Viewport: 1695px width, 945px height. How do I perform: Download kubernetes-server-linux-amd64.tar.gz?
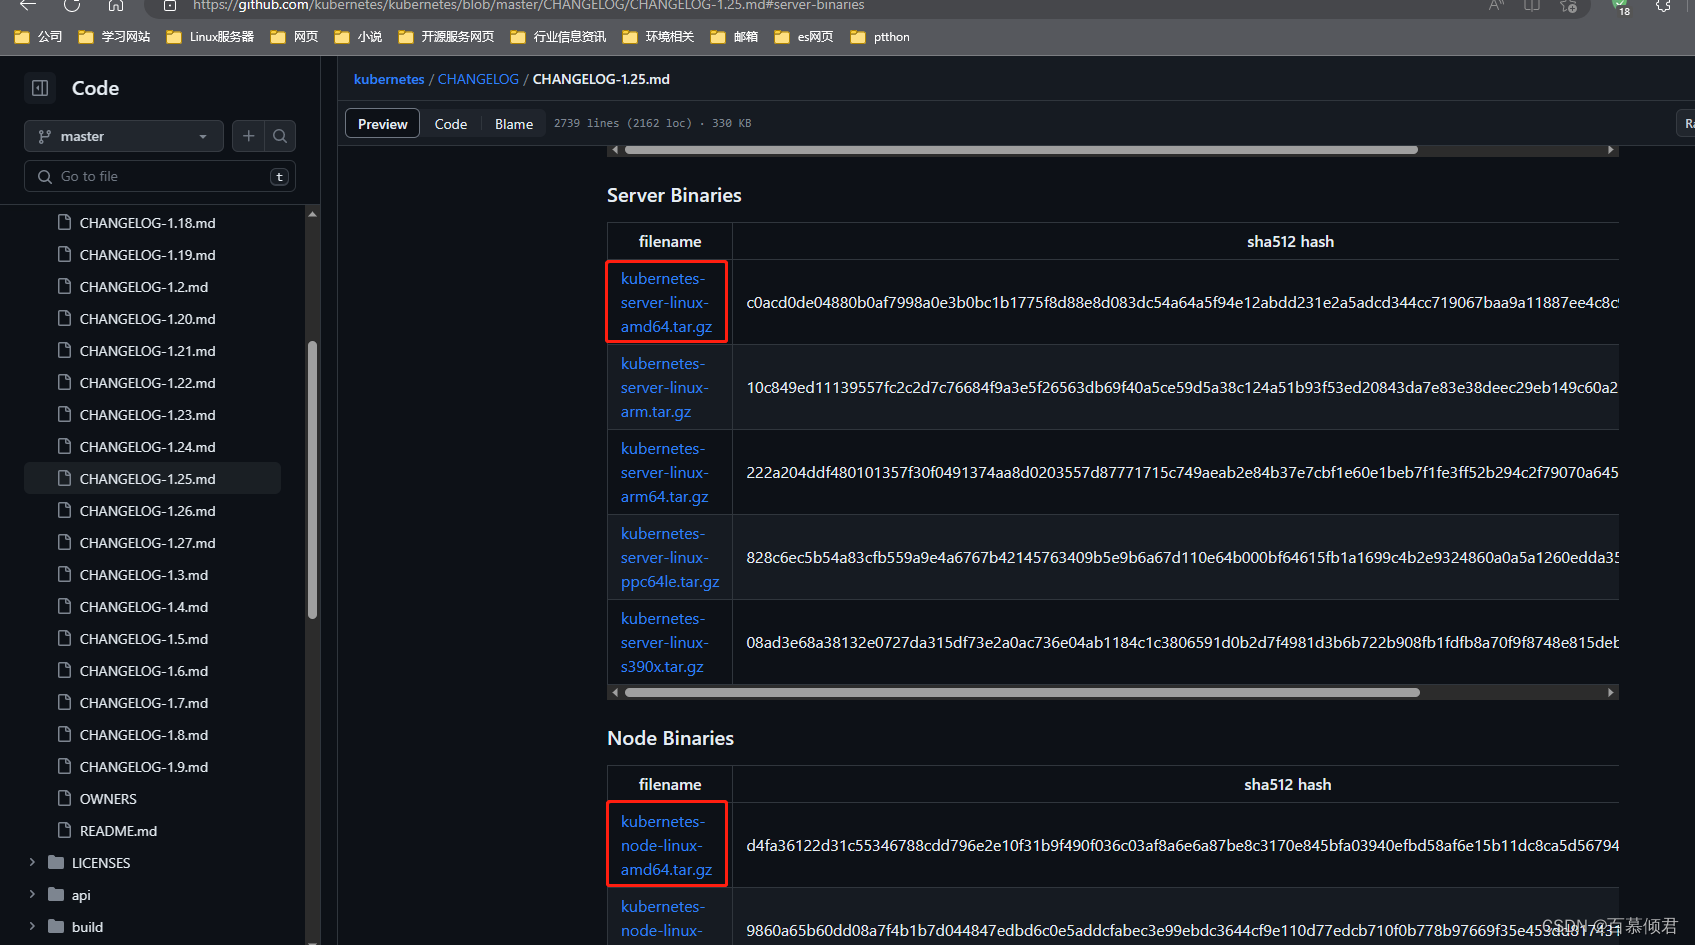click(666, 302)
